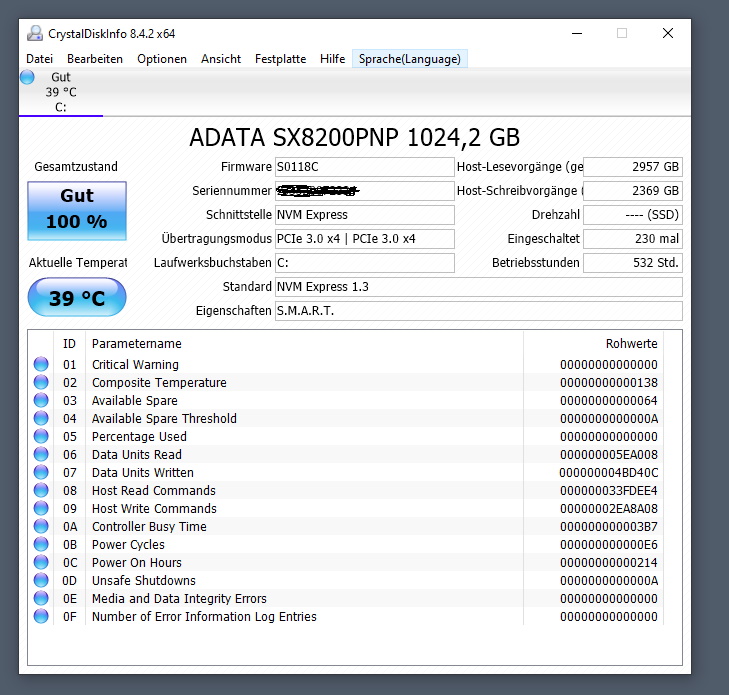
Task: Click raw value 000000033FDEE4
Action: pos(609,490)
